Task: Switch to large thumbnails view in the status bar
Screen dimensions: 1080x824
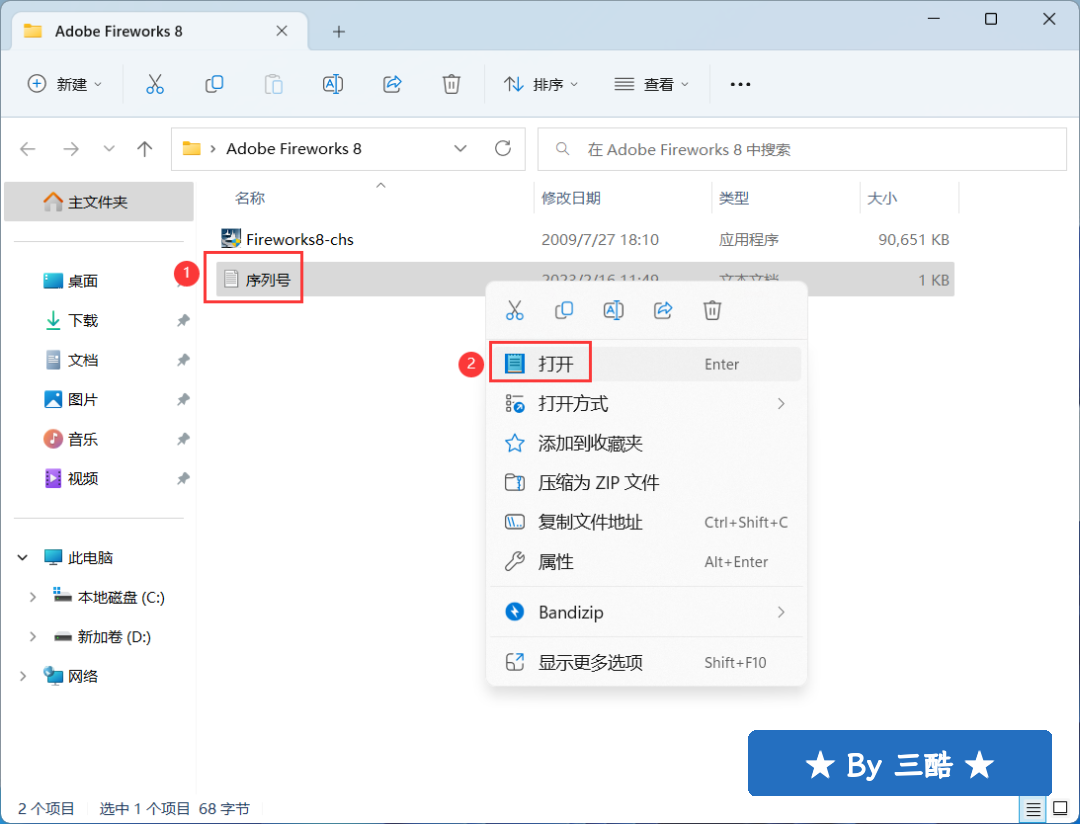Action: pyautogui.click(x=1061, y=809)
